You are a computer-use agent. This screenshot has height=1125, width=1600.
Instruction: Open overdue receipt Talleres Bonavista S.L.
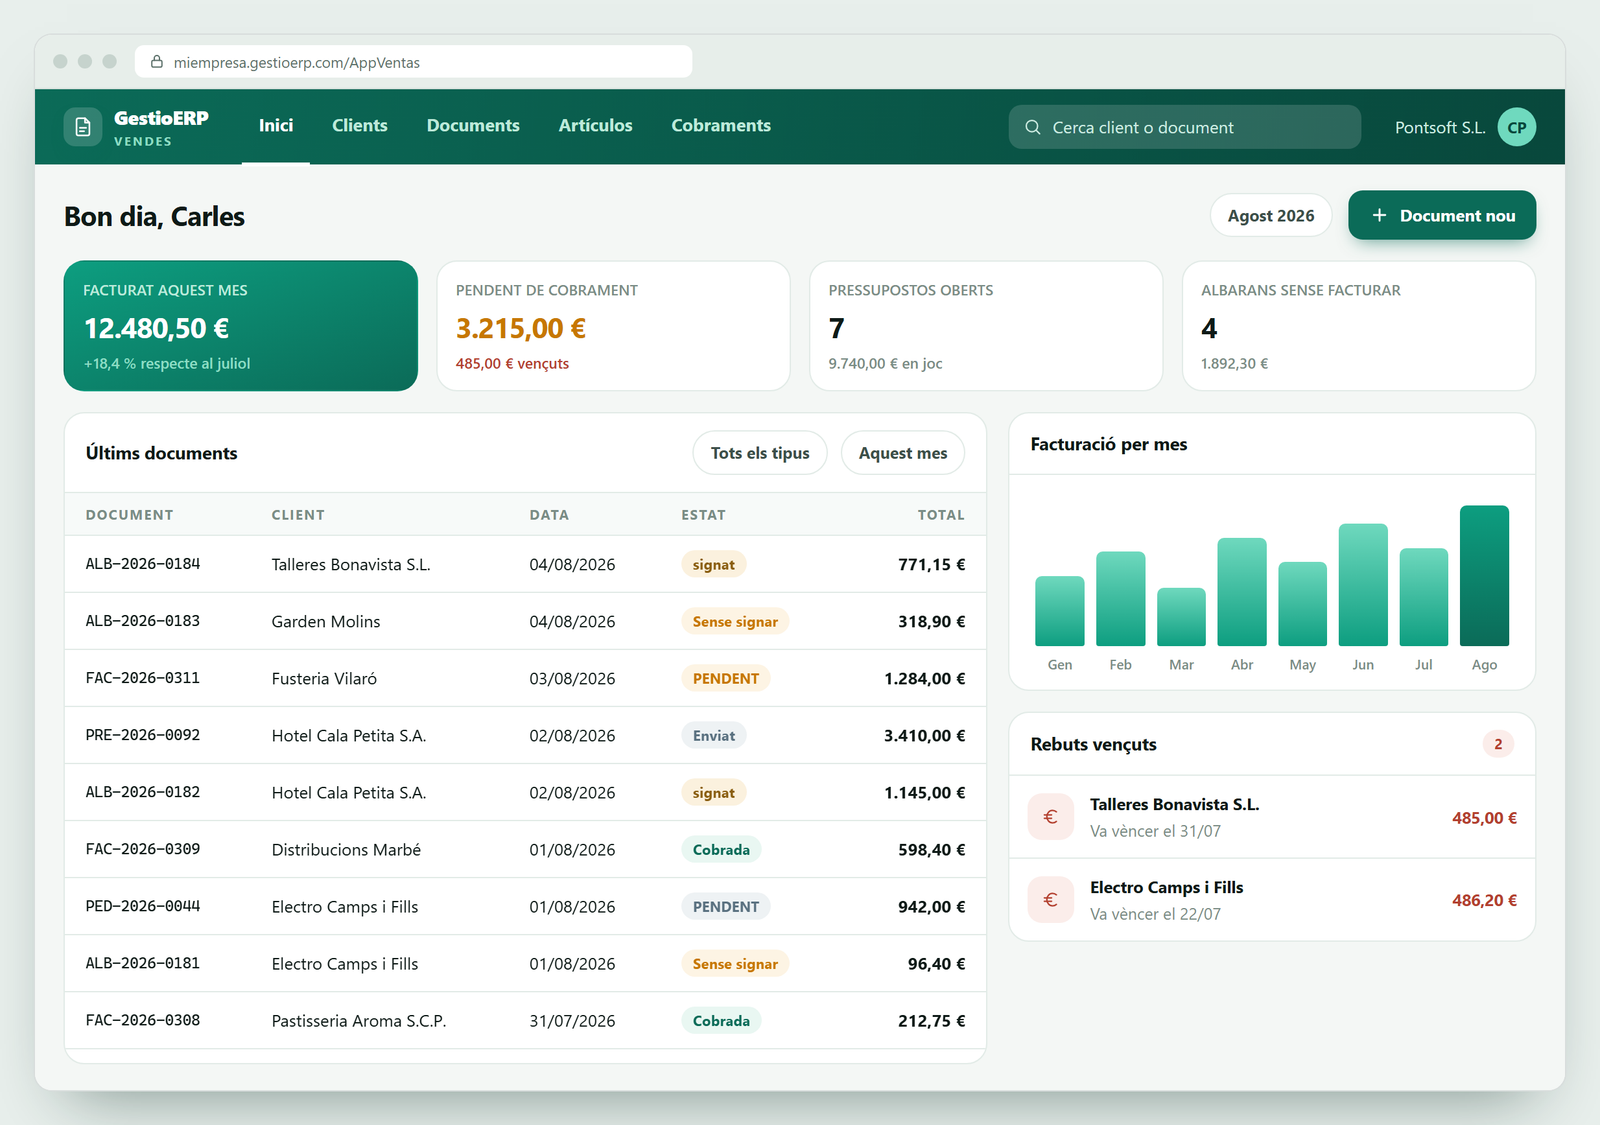click(1272, 817)
